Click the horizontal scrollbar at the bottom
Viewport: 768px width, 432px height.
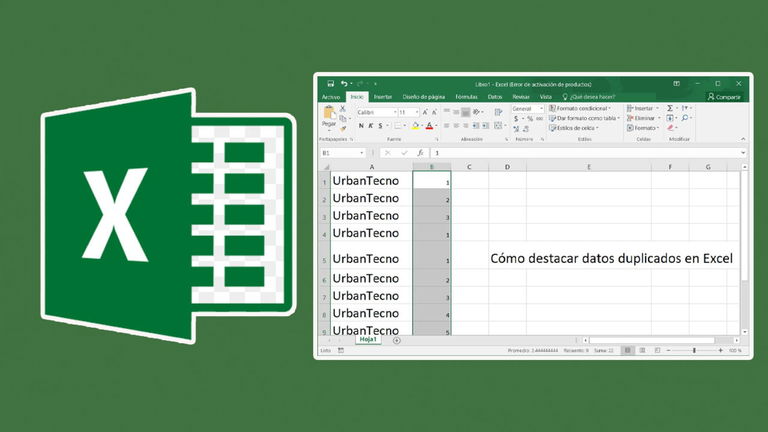pos(652,340)
